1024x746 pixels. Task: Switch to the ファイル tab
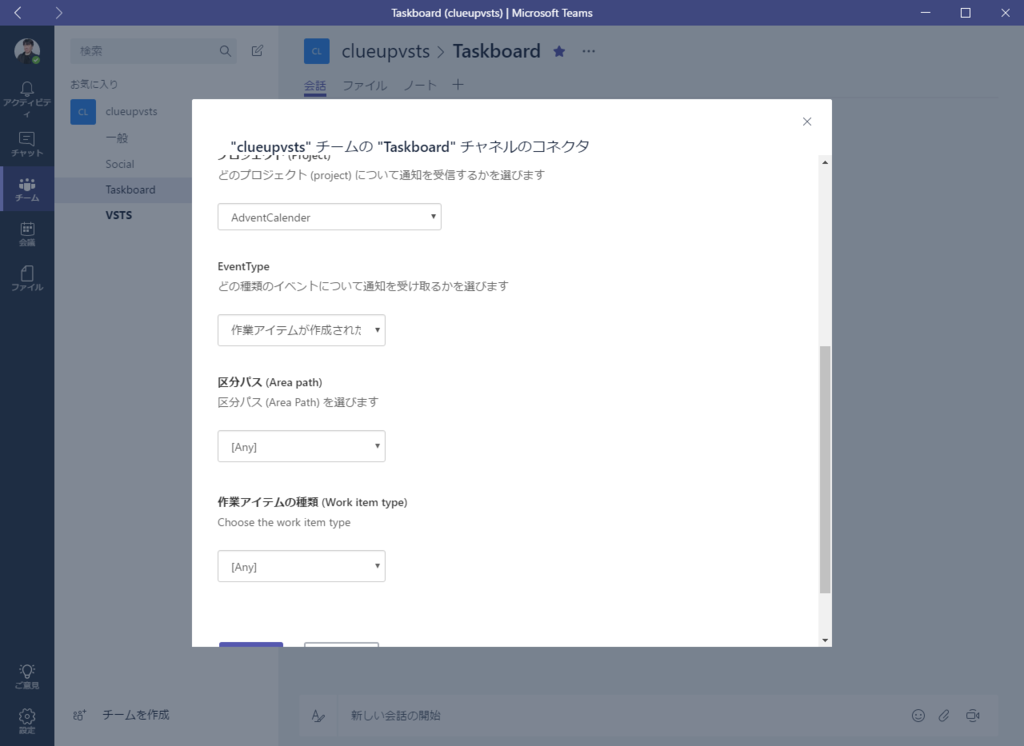pos(364,86)
